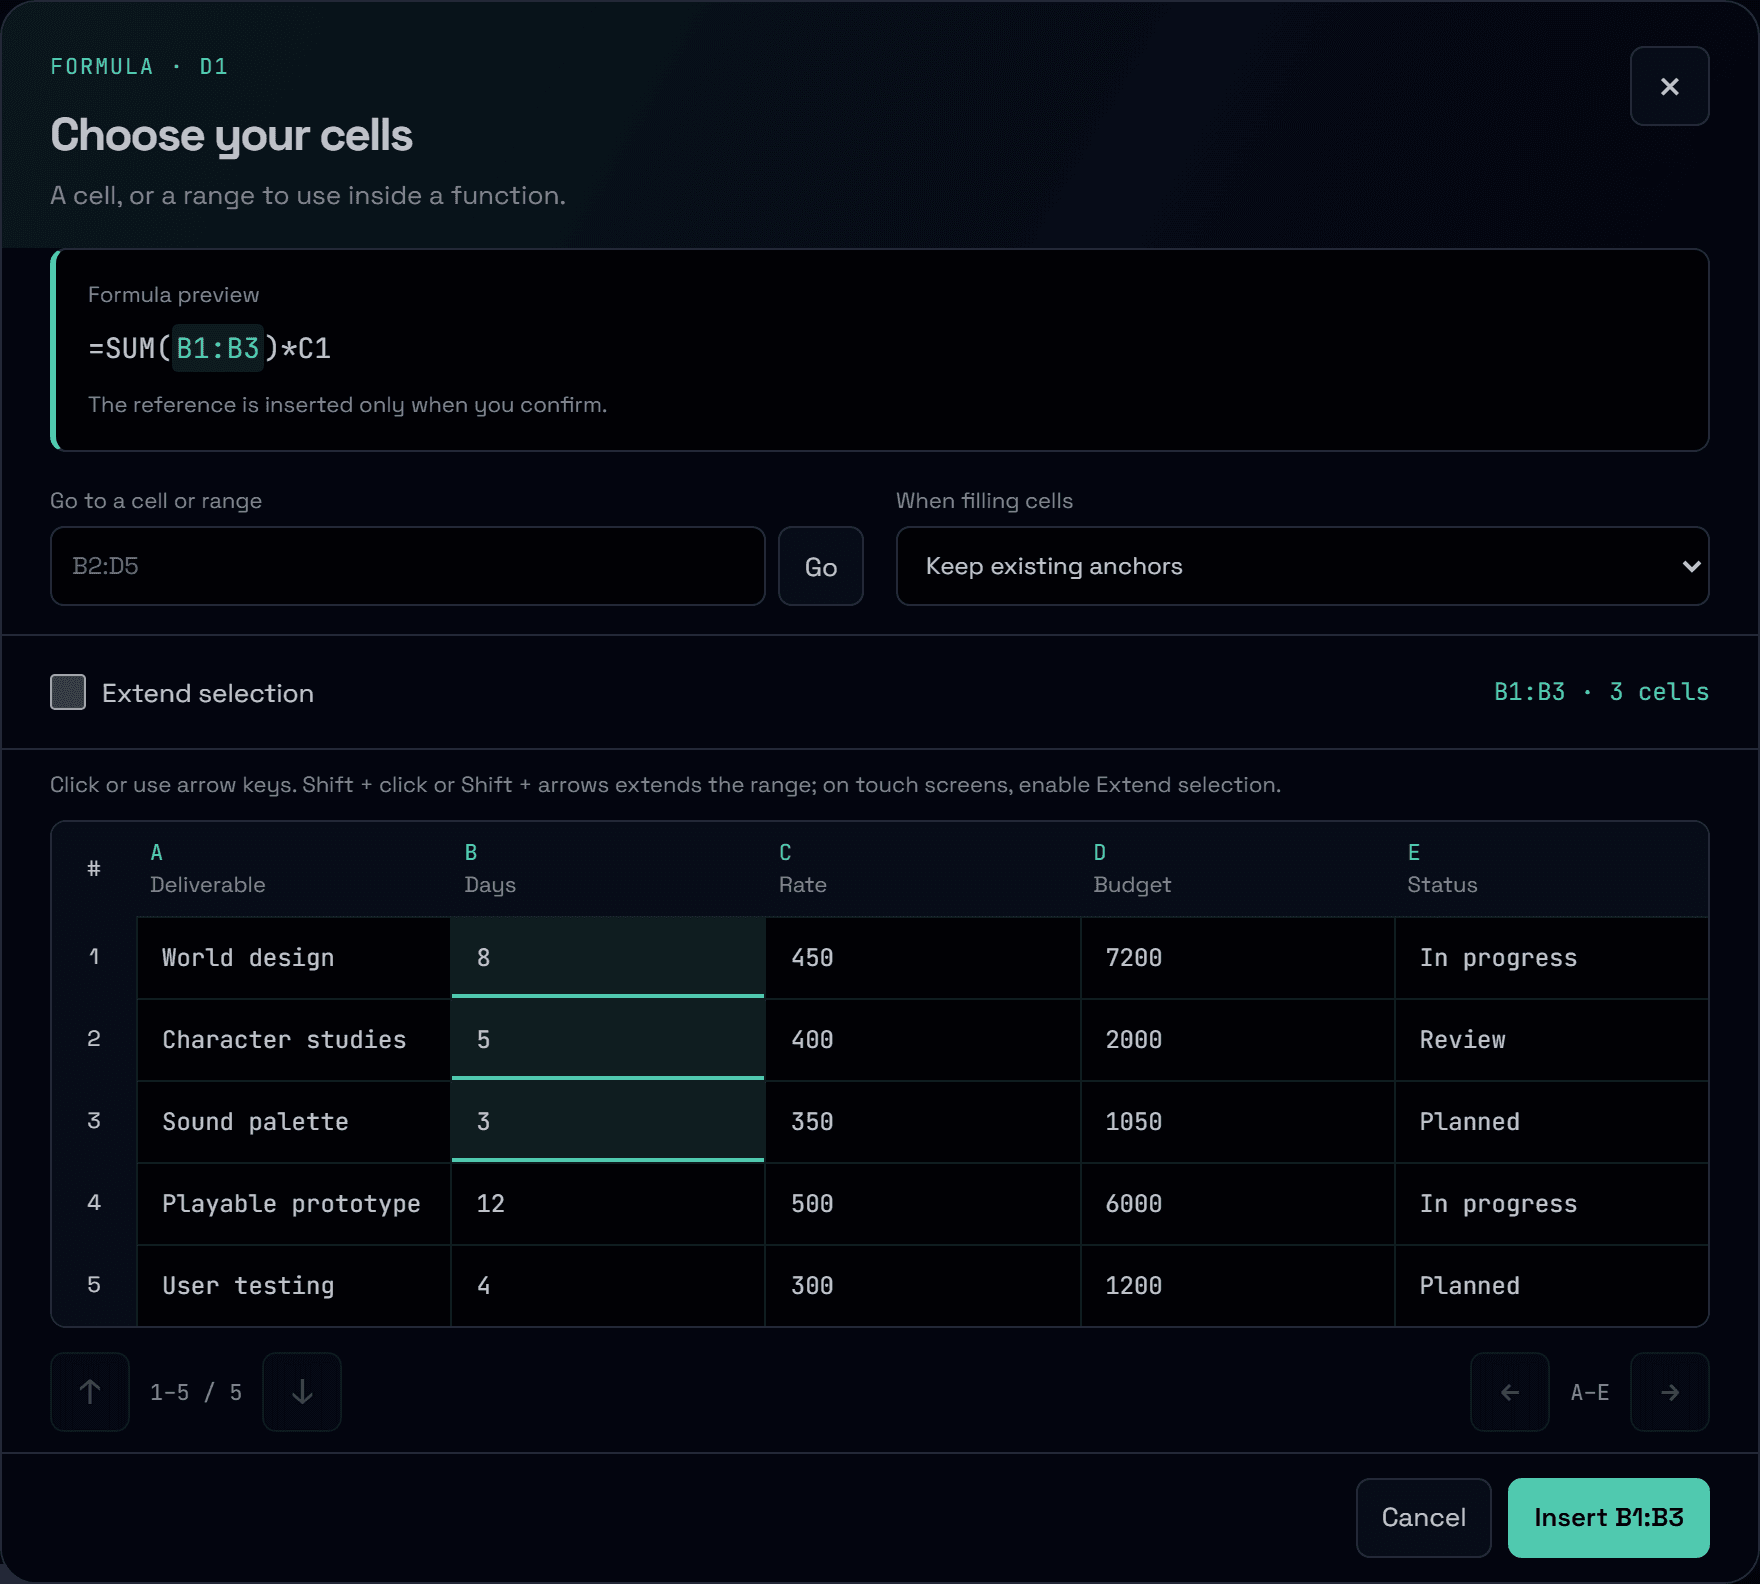This screenshot has height=1584, width=1760.
Task: Show previous columns with left arrow
Action: coord(1510,1392)
